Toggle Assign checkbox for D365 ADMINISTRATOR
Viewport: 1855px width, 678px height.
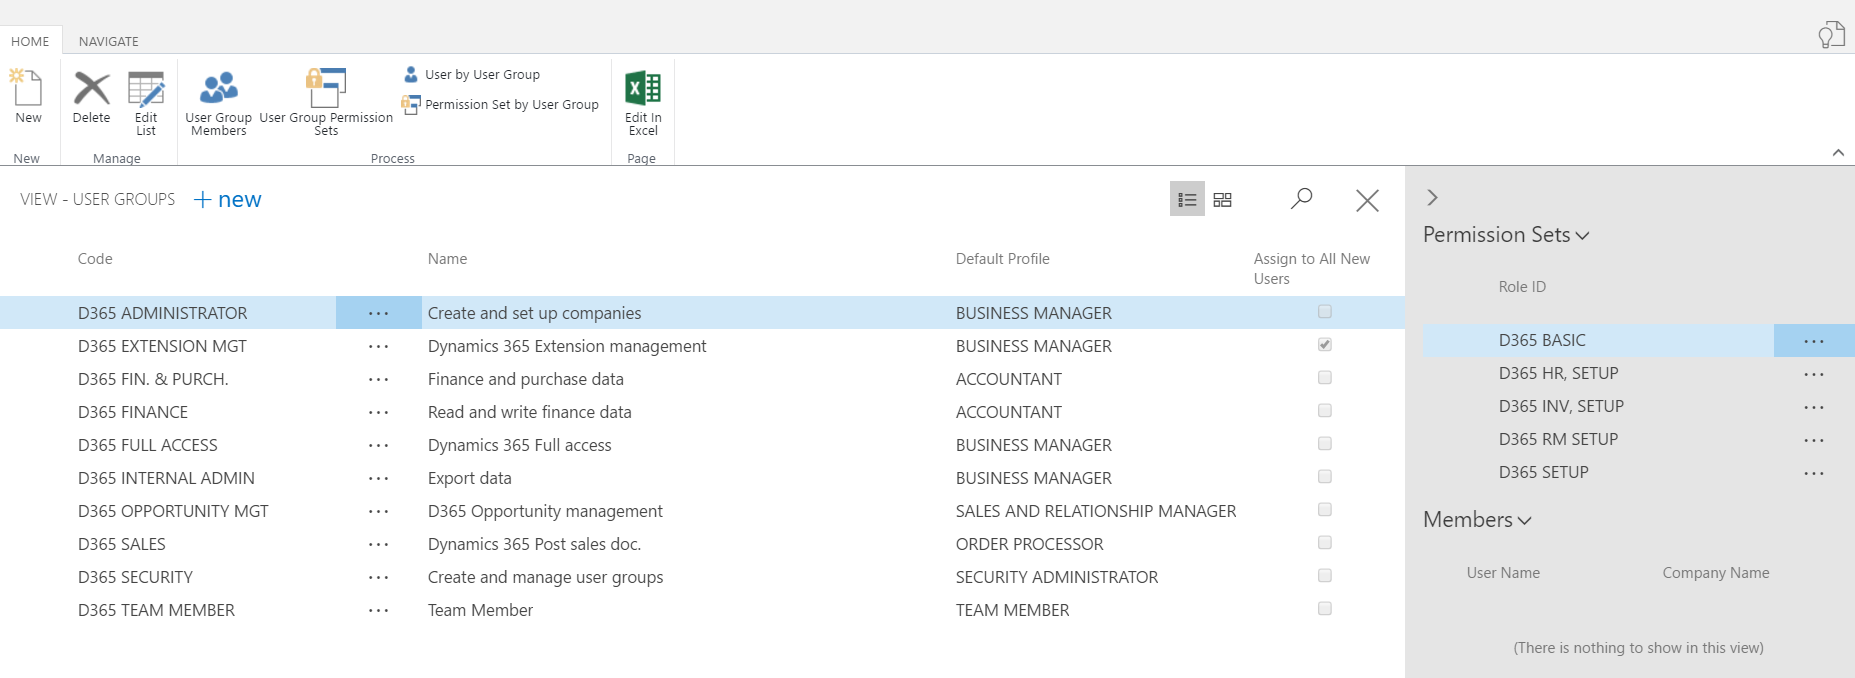point(1324,312)
